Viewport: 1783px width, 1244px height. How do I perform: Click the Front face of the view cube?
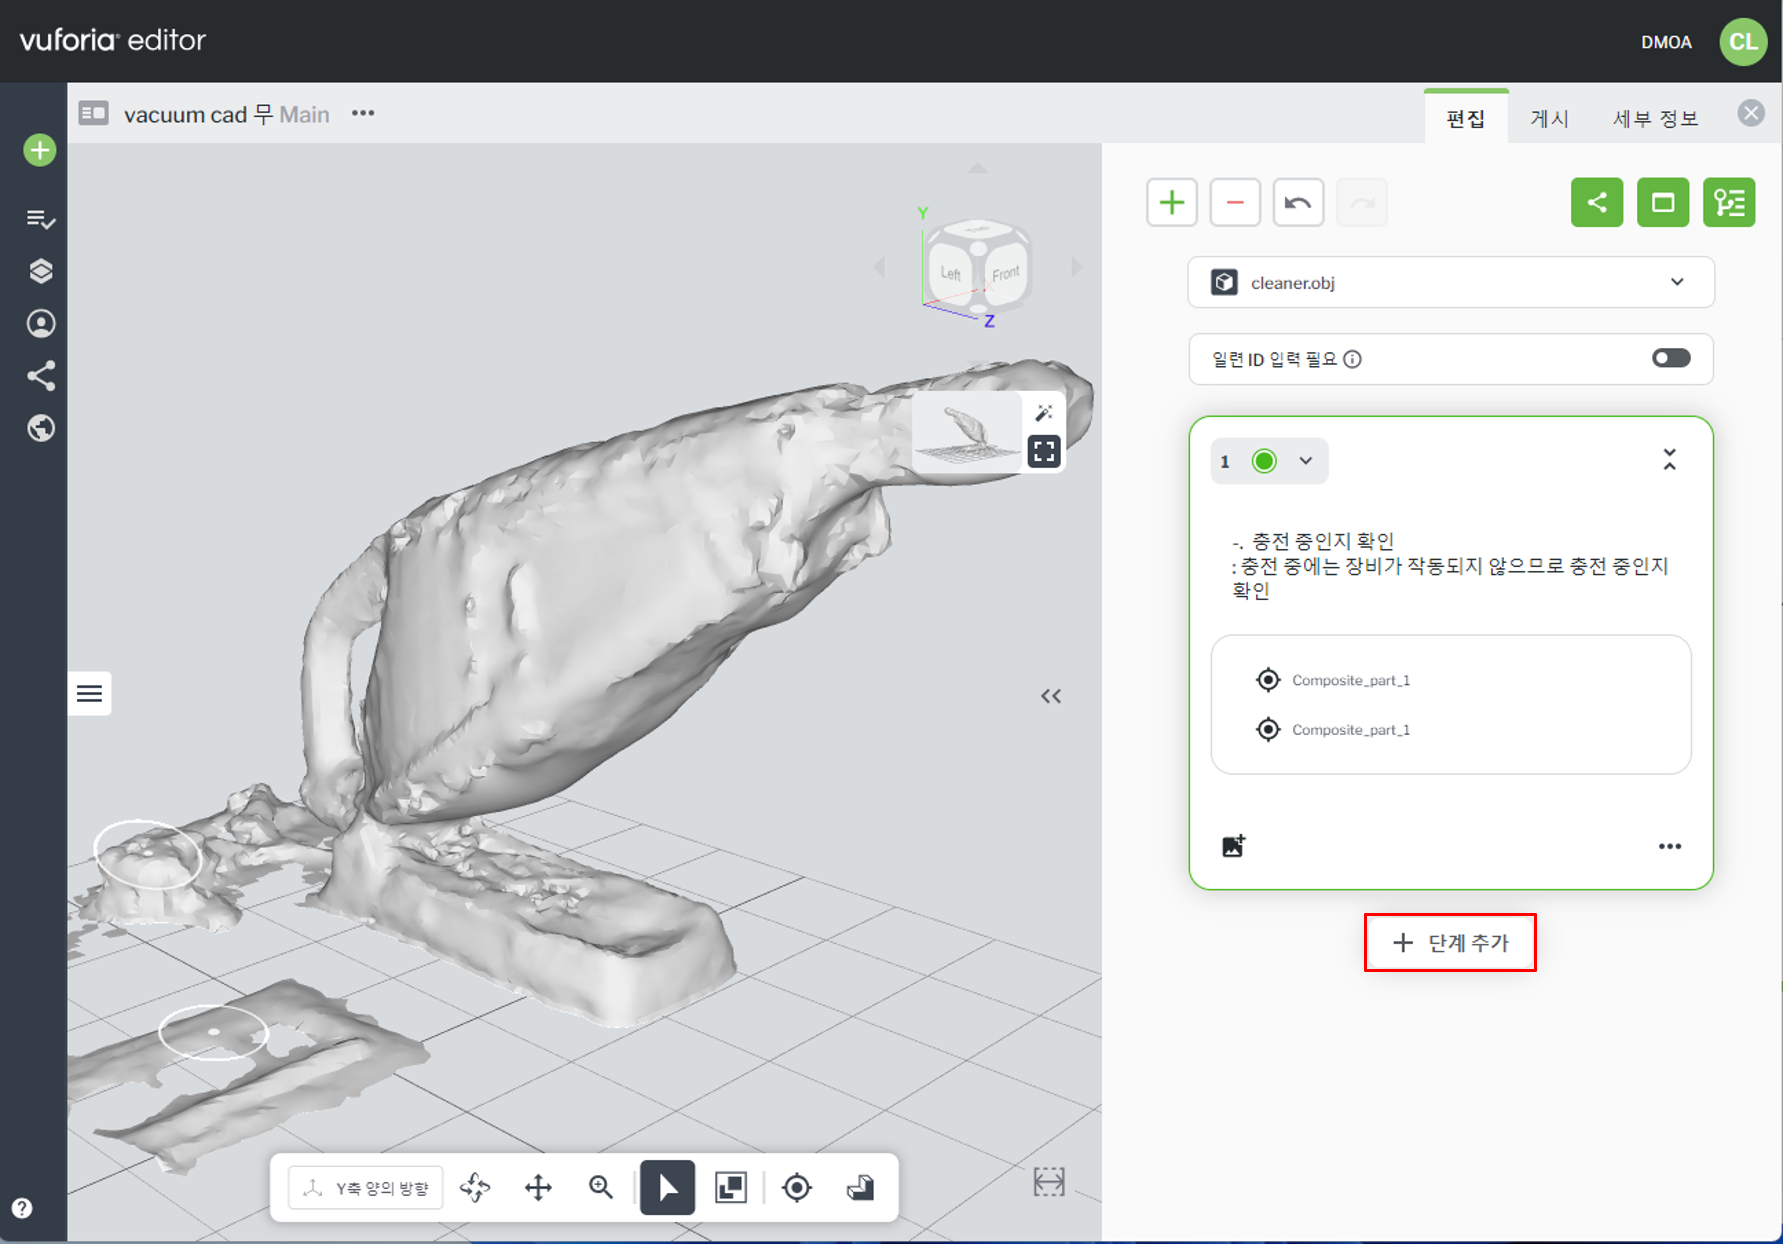[1005, 274]
